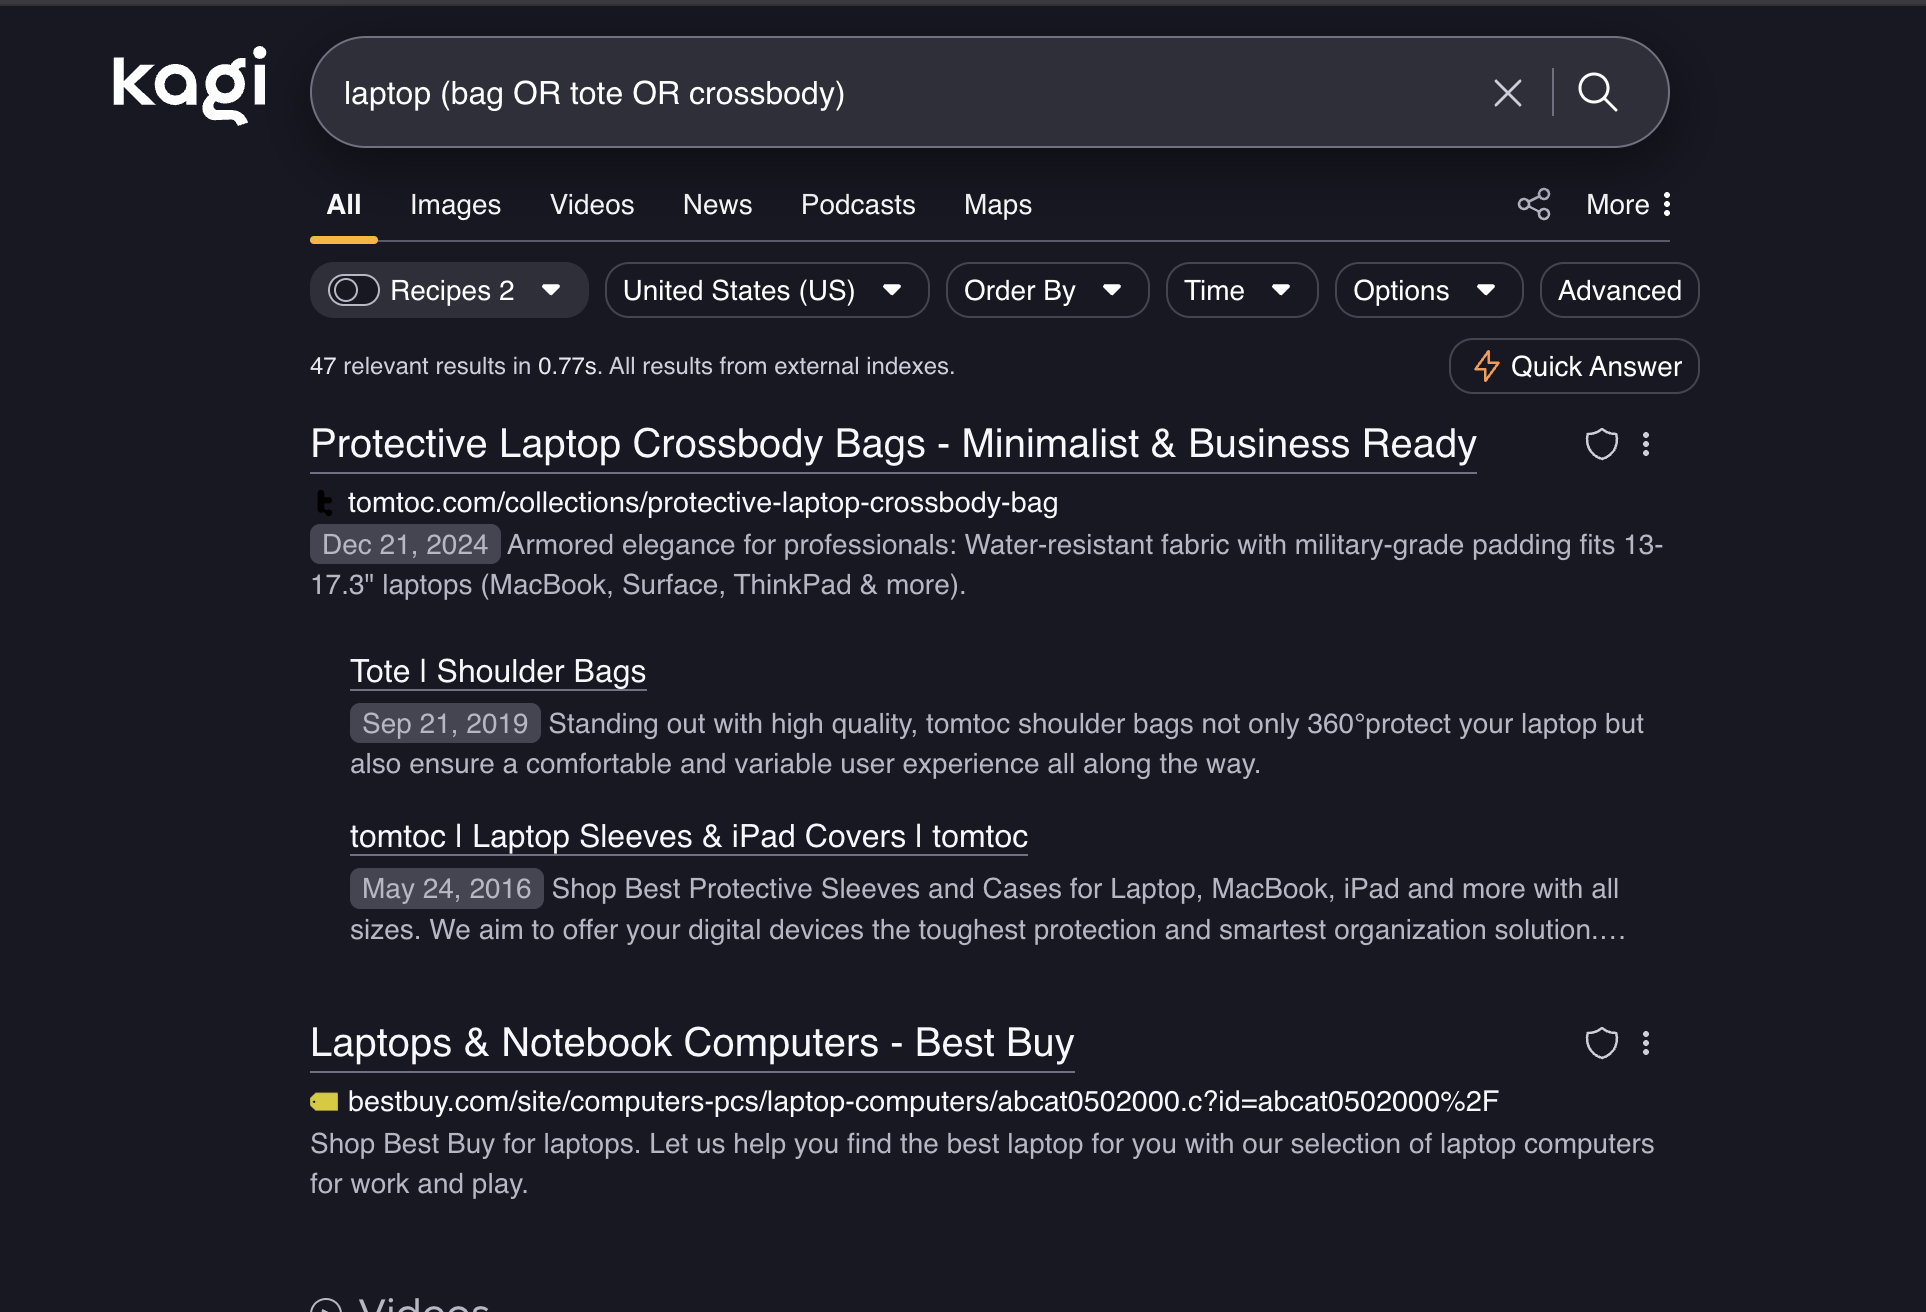
Task: Open the Tote | Shoulder Bags link
Action: [497, 671]
